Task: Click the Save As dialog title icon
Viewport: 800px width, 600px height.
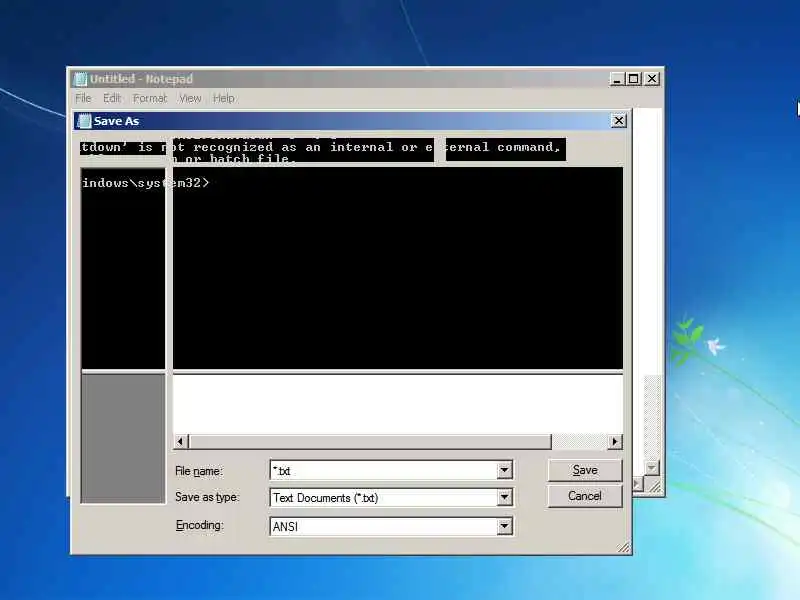Action: [x=84, y=121]
